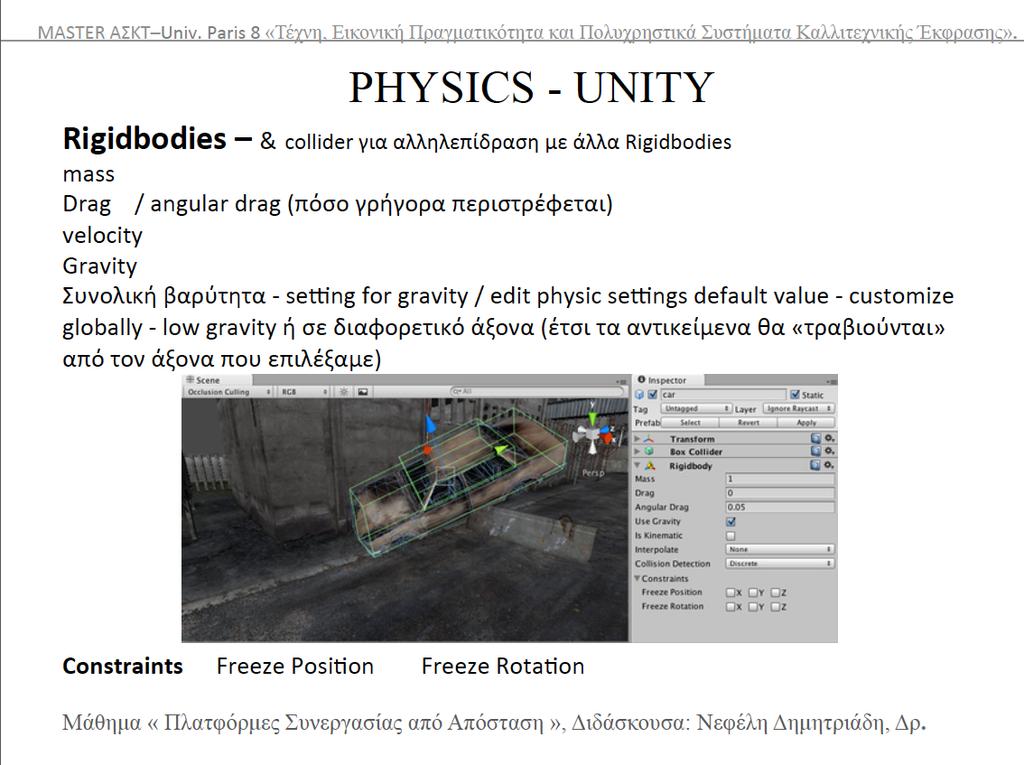Toggle the Static checkbox
1024x765 pixels.
pyautogui.click(x=795, y=395)
